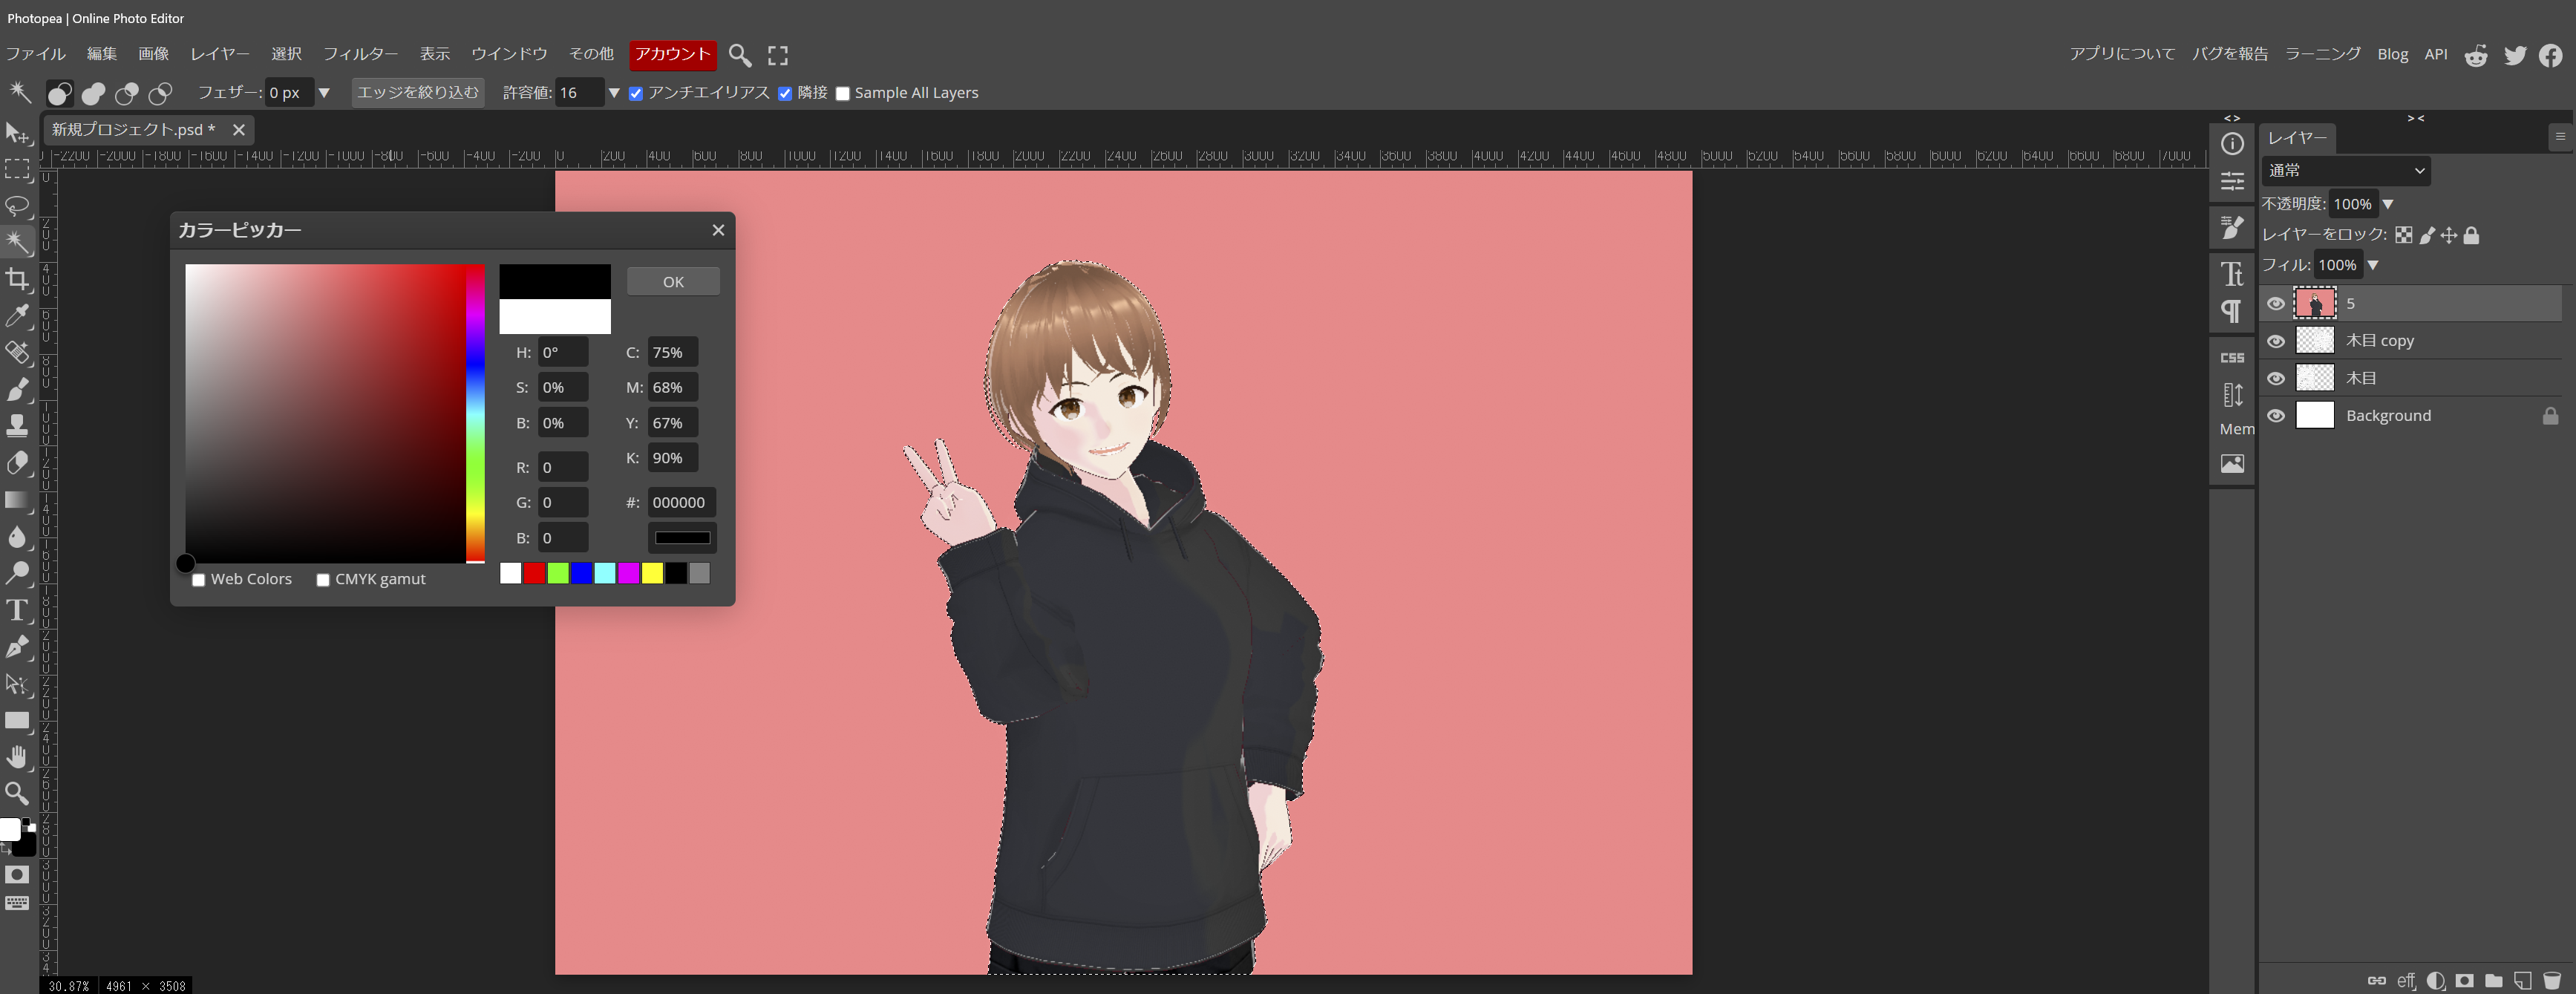Click the hex color input field
This screenshot has height=994, width=2576.
click(x=681, y=502)
